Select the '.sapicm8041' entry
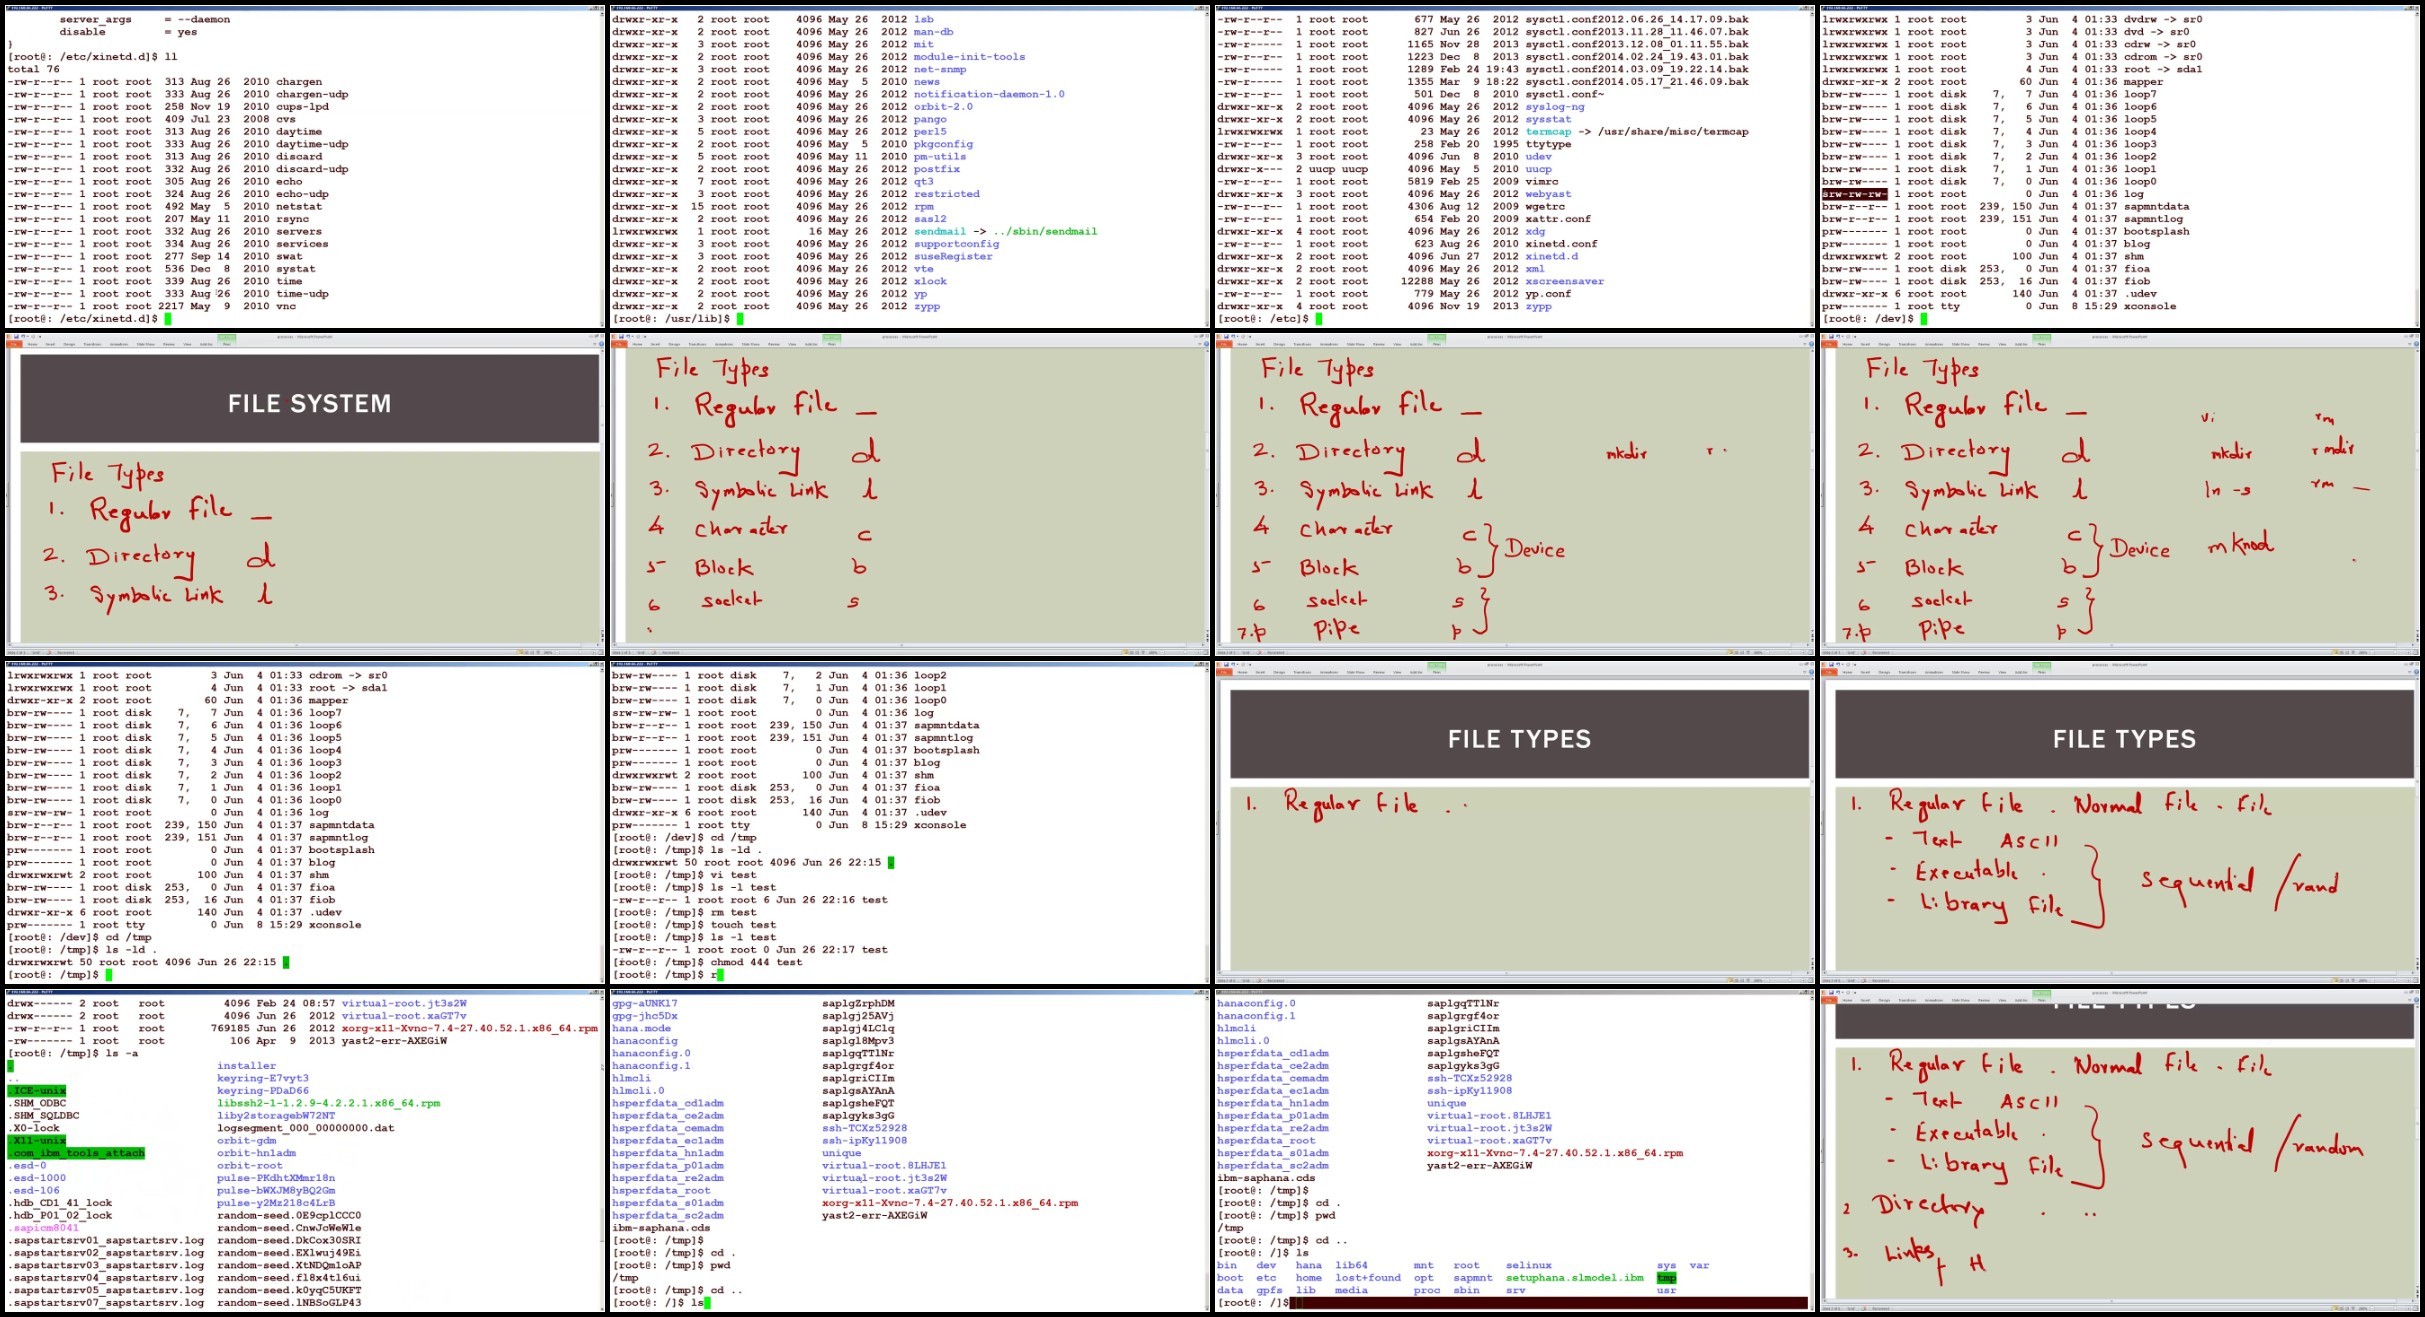Viewport: 2425px width, 1317px height. (x=44, y=1228)
